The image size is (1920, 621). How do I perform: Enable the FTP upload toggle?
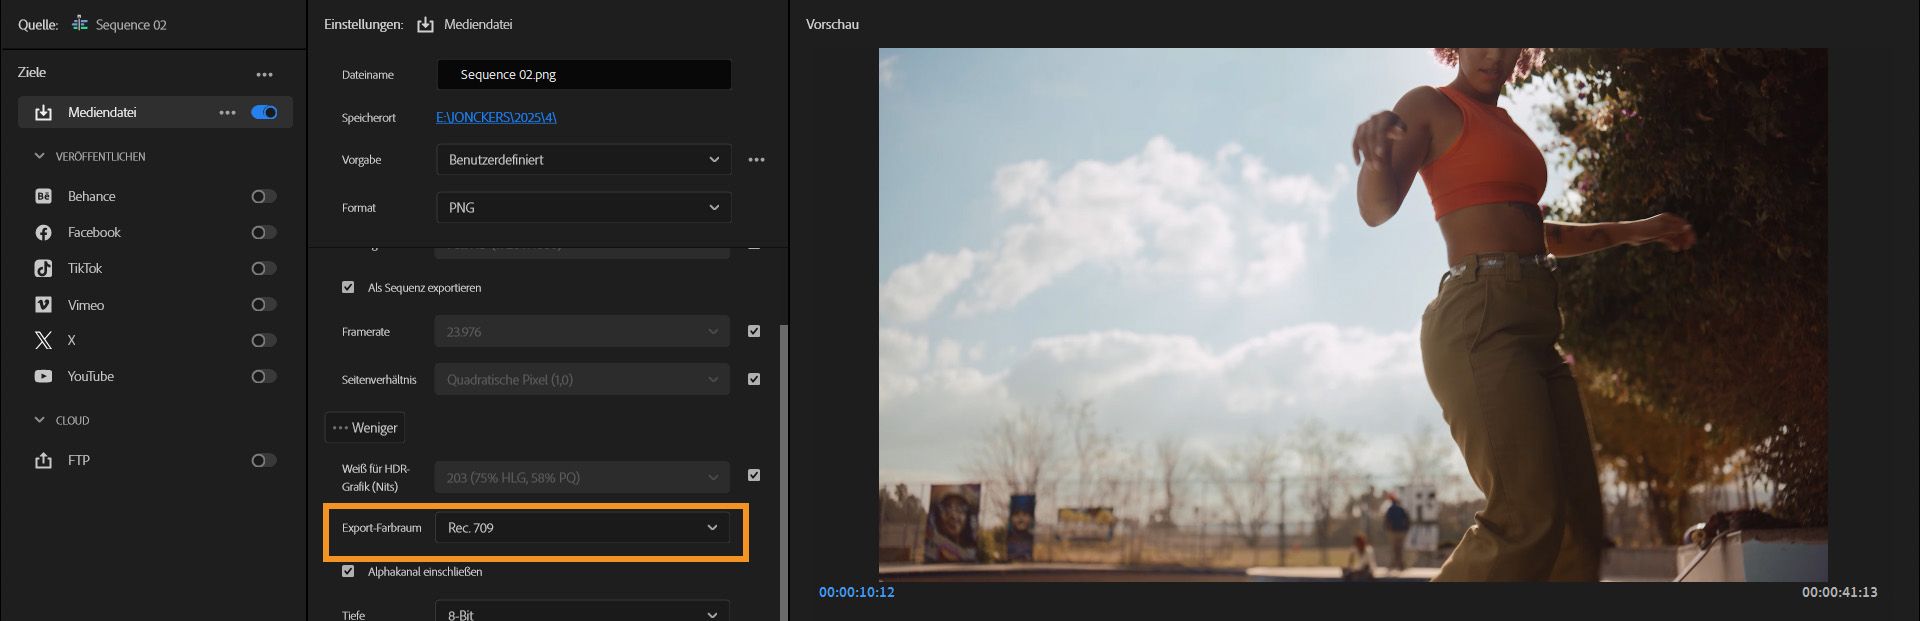pyautogui.click(x=264, y=461)
